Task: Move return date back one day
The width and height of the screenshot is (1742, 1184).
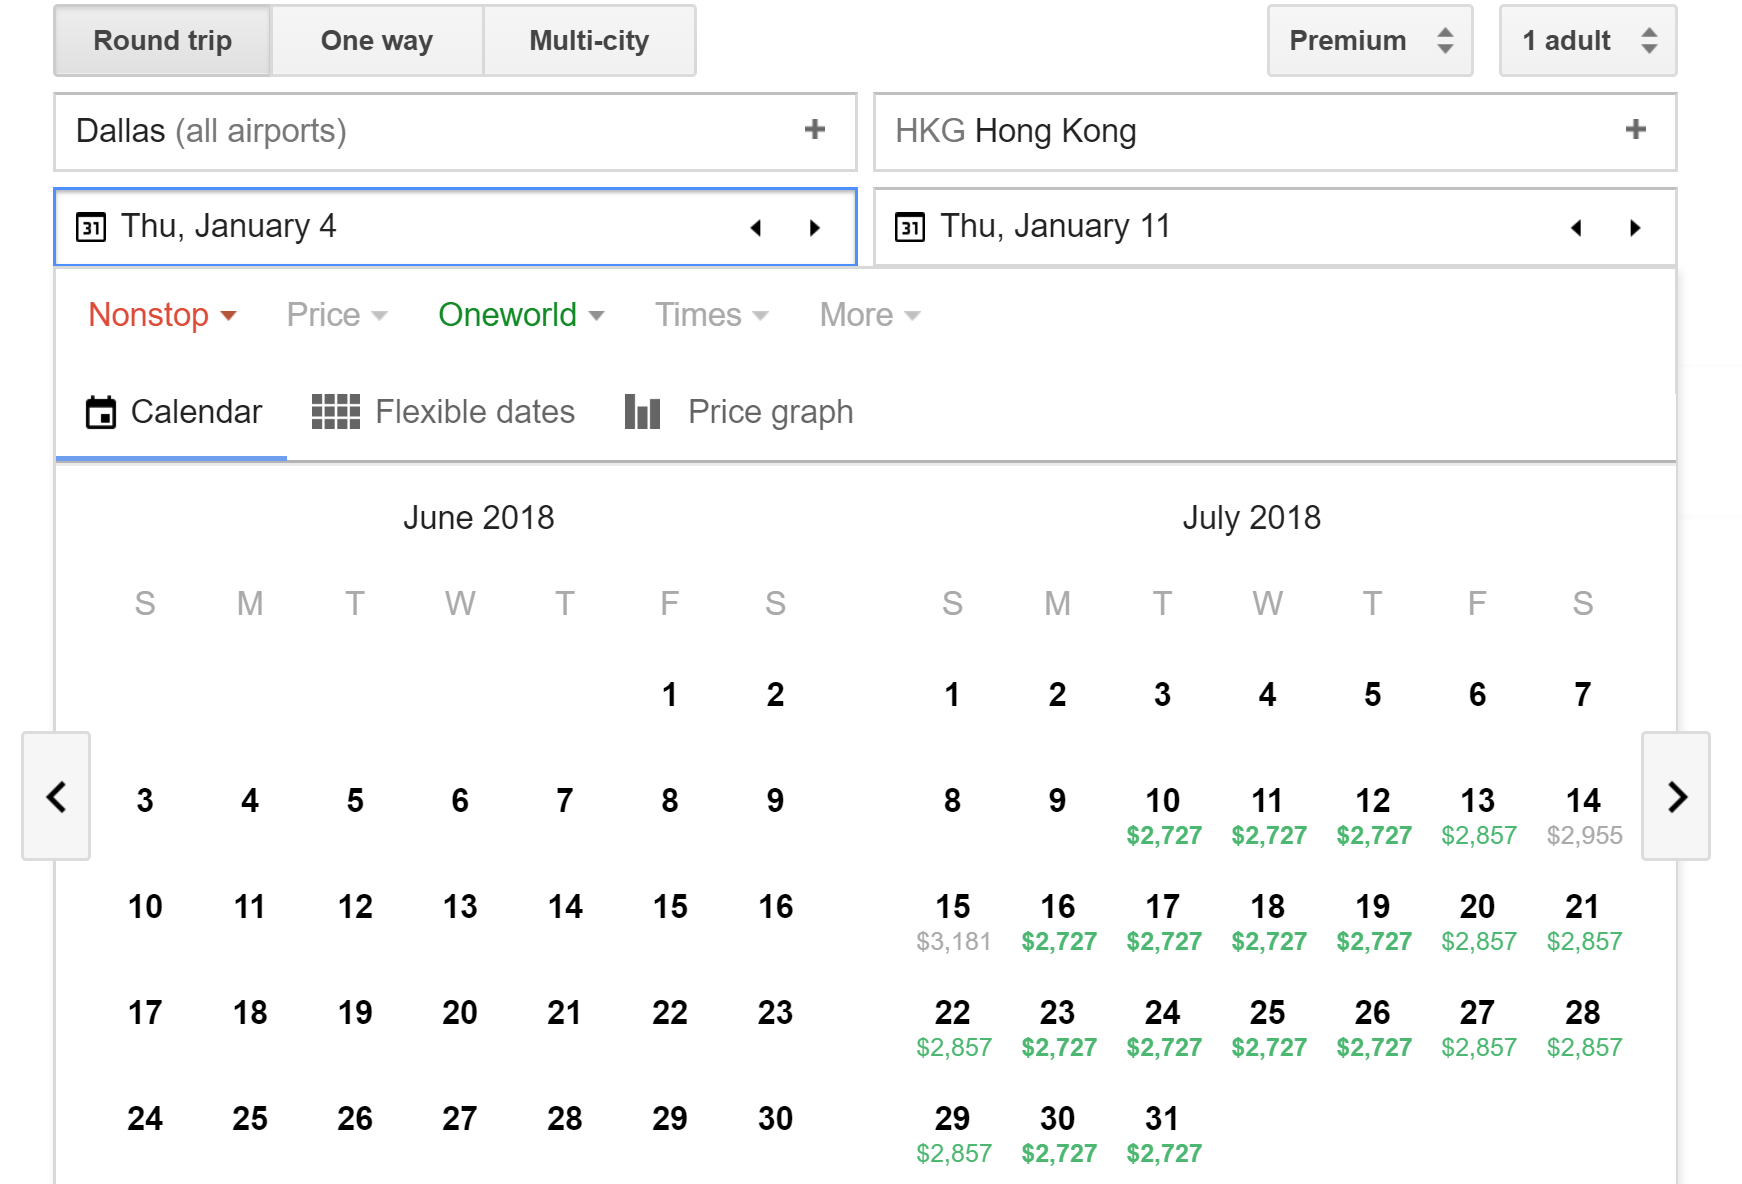Action: point(1576,228)
